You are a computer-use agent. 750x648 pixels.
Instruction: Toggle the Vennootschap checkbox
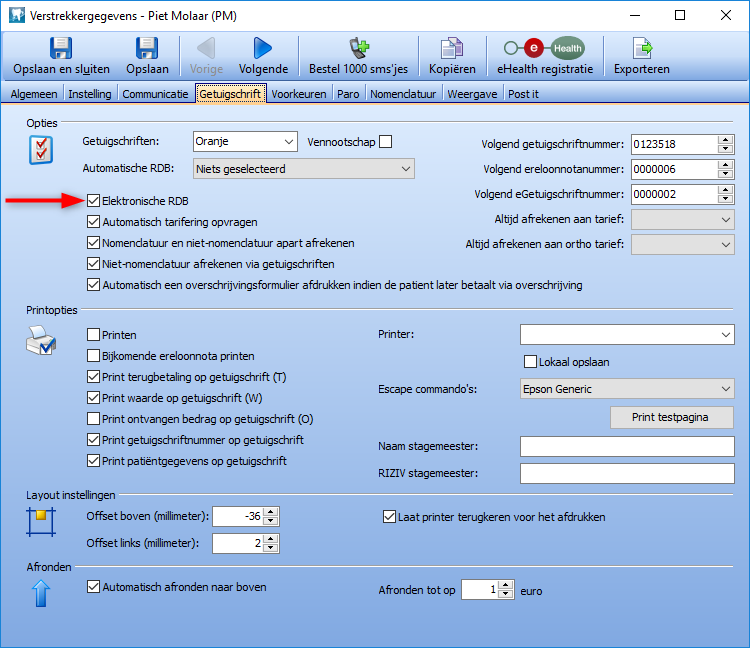point(386,142)
